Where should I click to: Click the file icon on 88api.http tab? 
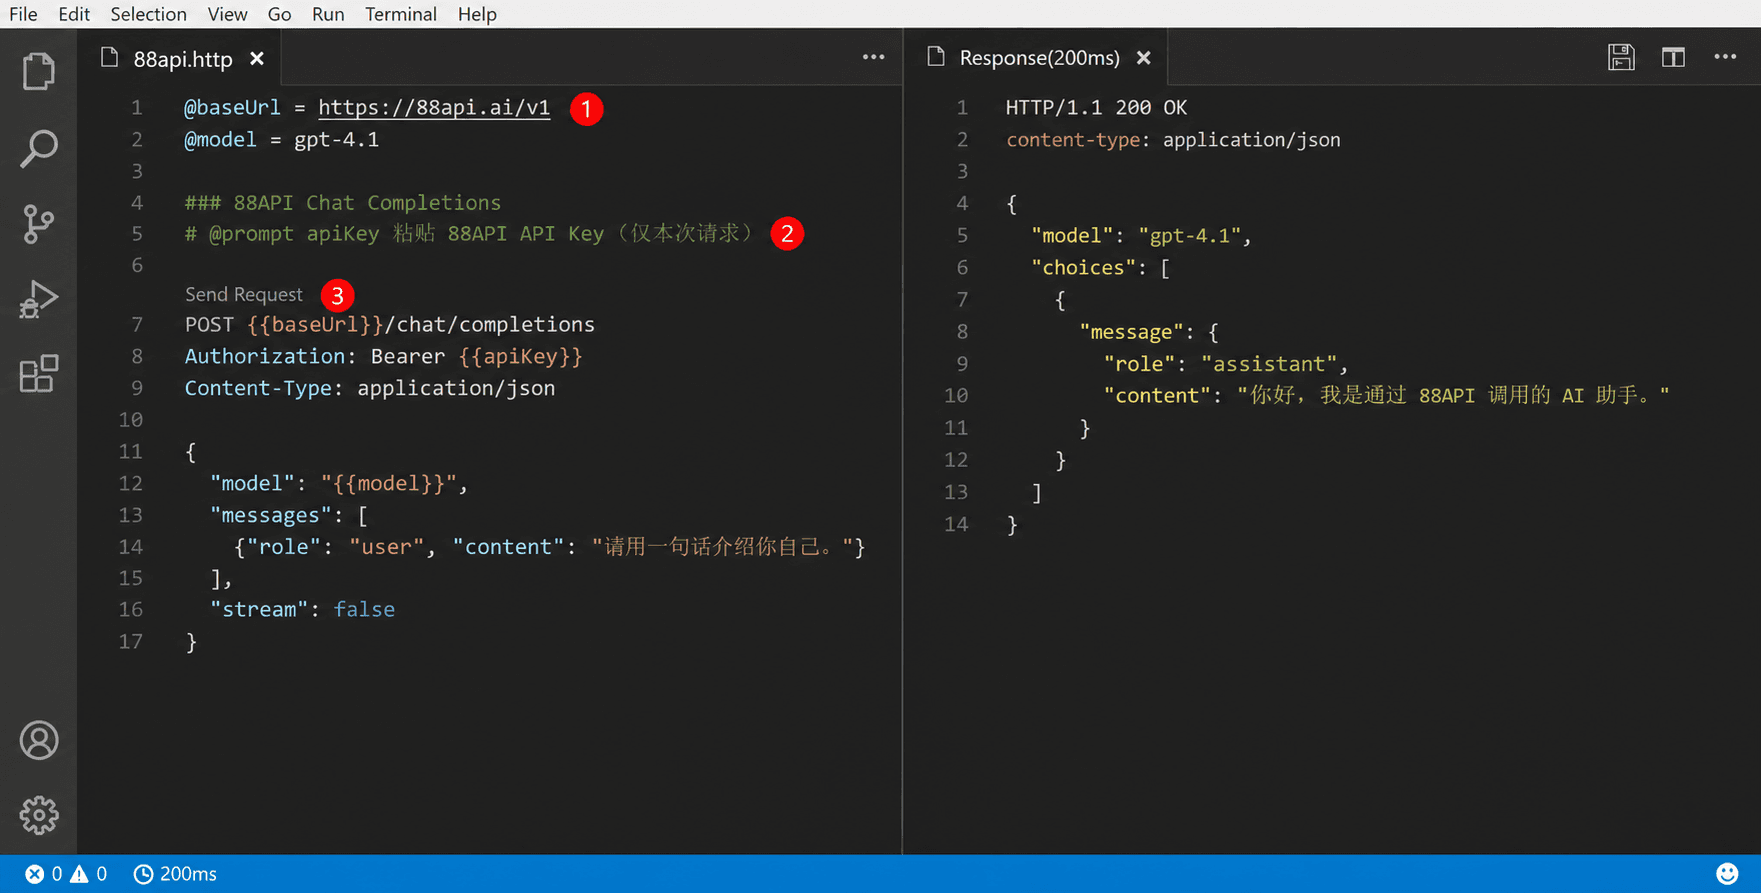pyautogui.click(x=110, y=58)
